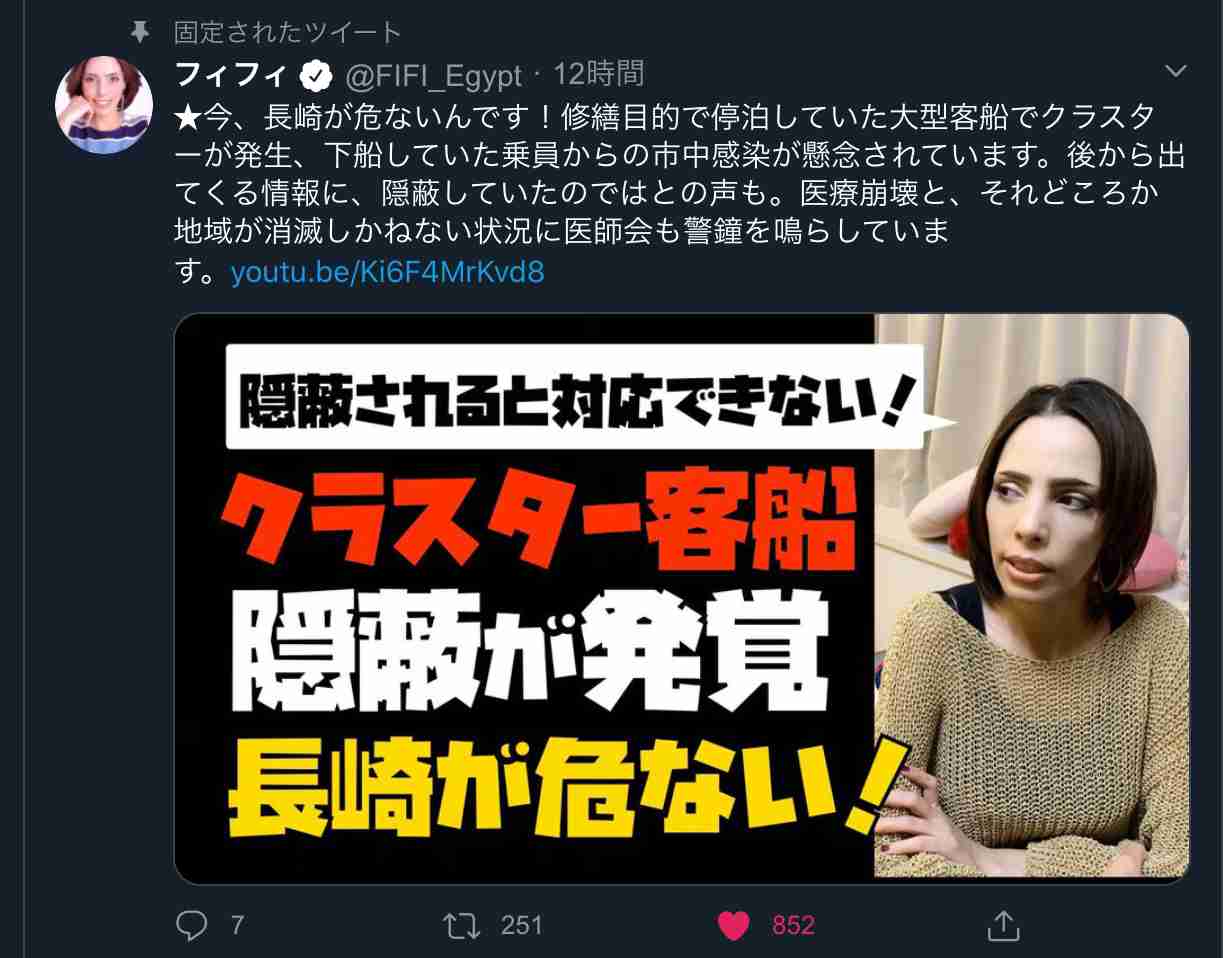Screen dimensions: 1223x958
Task: Open the YouTube video thumbnail card
Action: click(682, 598)
